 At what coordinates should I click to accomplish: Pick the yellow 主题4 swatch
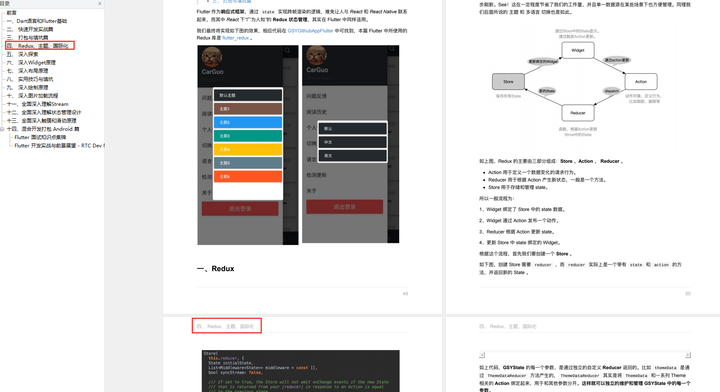pyautogui.click(x=248, y=150)
